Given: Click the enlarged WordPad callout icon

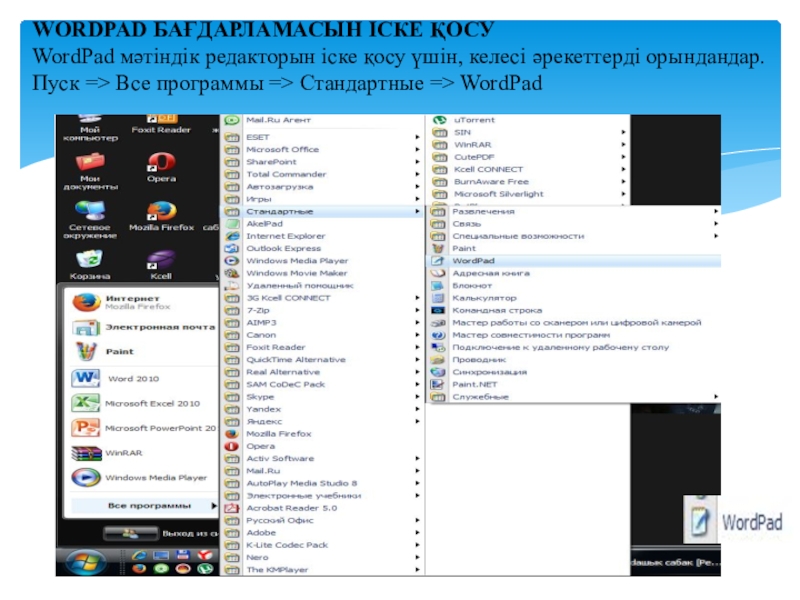Looking at the screenshot, I should [701, 521].
